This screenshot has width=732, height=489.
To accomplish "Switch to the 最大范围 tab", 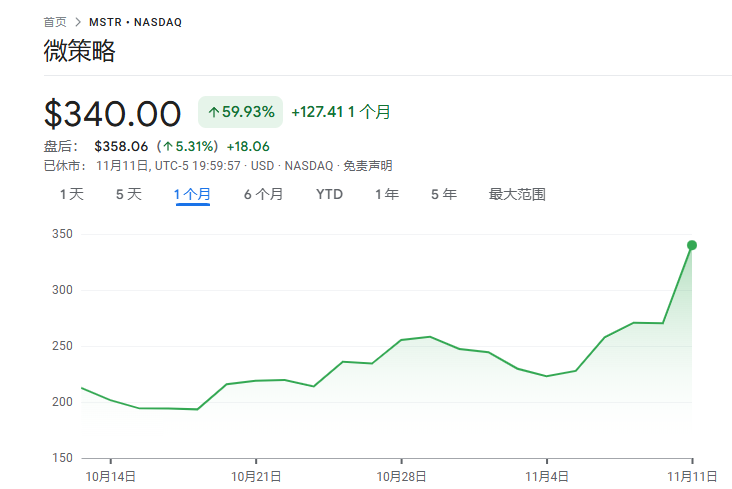I will (517, 194).
